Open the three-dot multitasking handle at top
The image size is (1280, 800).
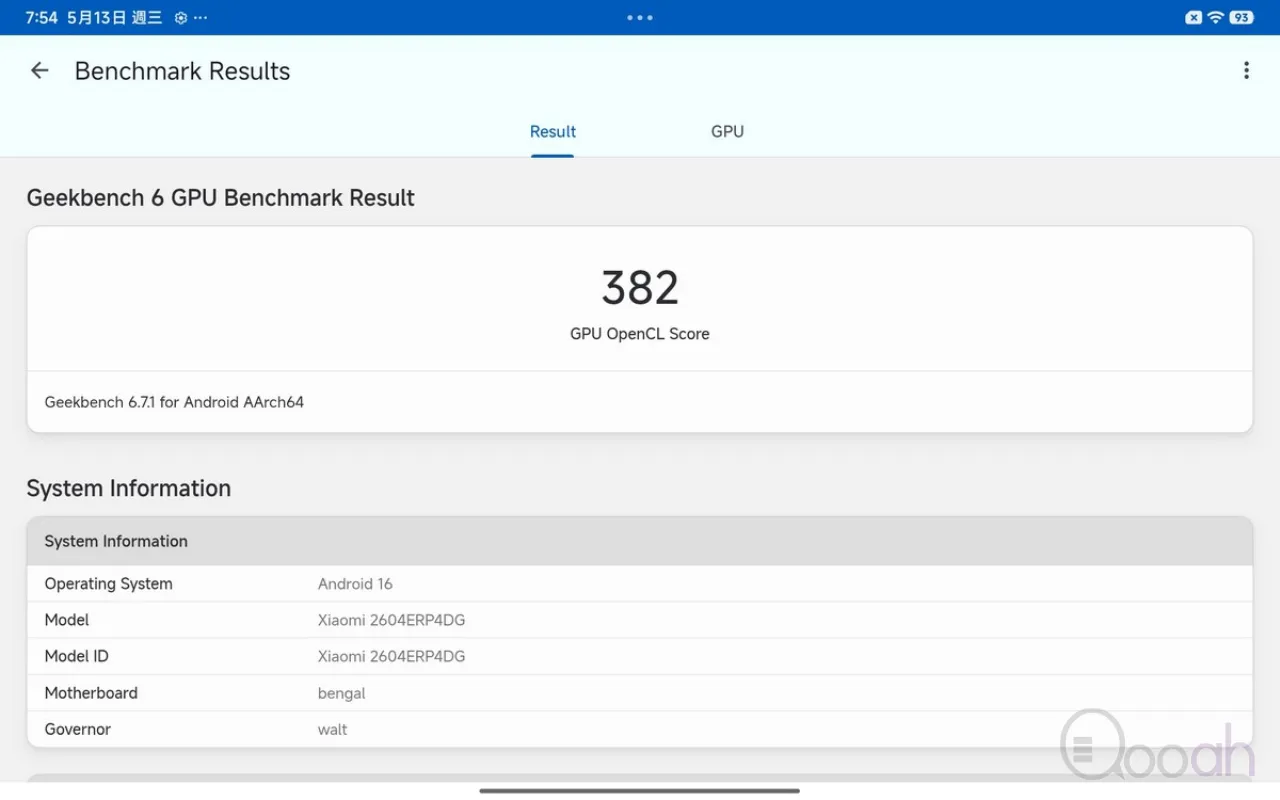coord(640,18)
